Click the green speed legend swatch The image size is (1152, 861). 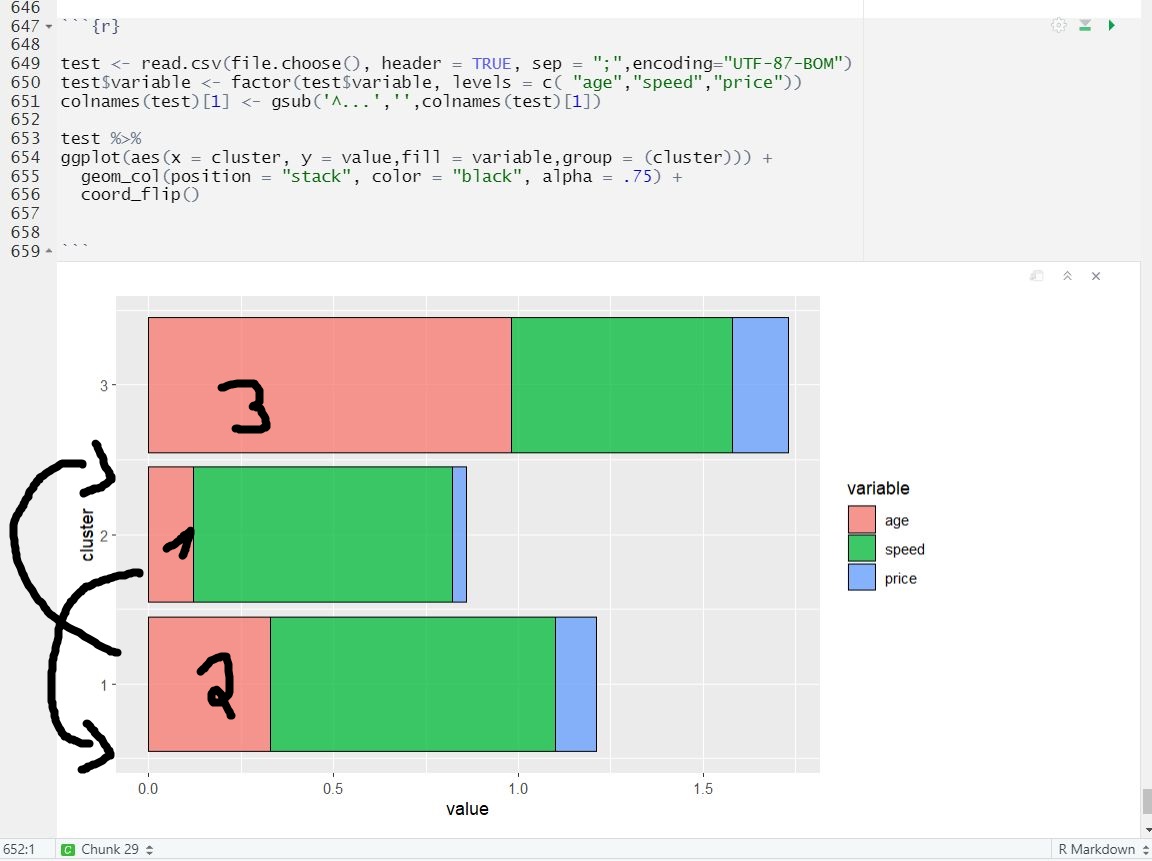tap(862, 548)
